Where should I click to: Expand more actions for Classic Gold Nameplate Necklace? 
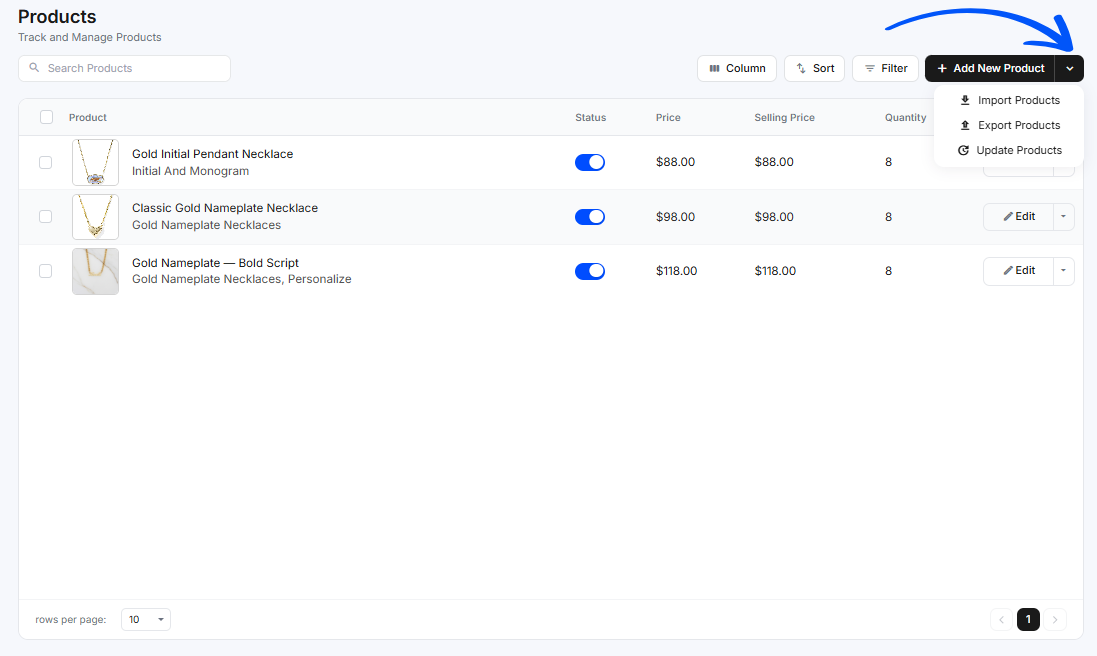click(x=1063, y=217)
